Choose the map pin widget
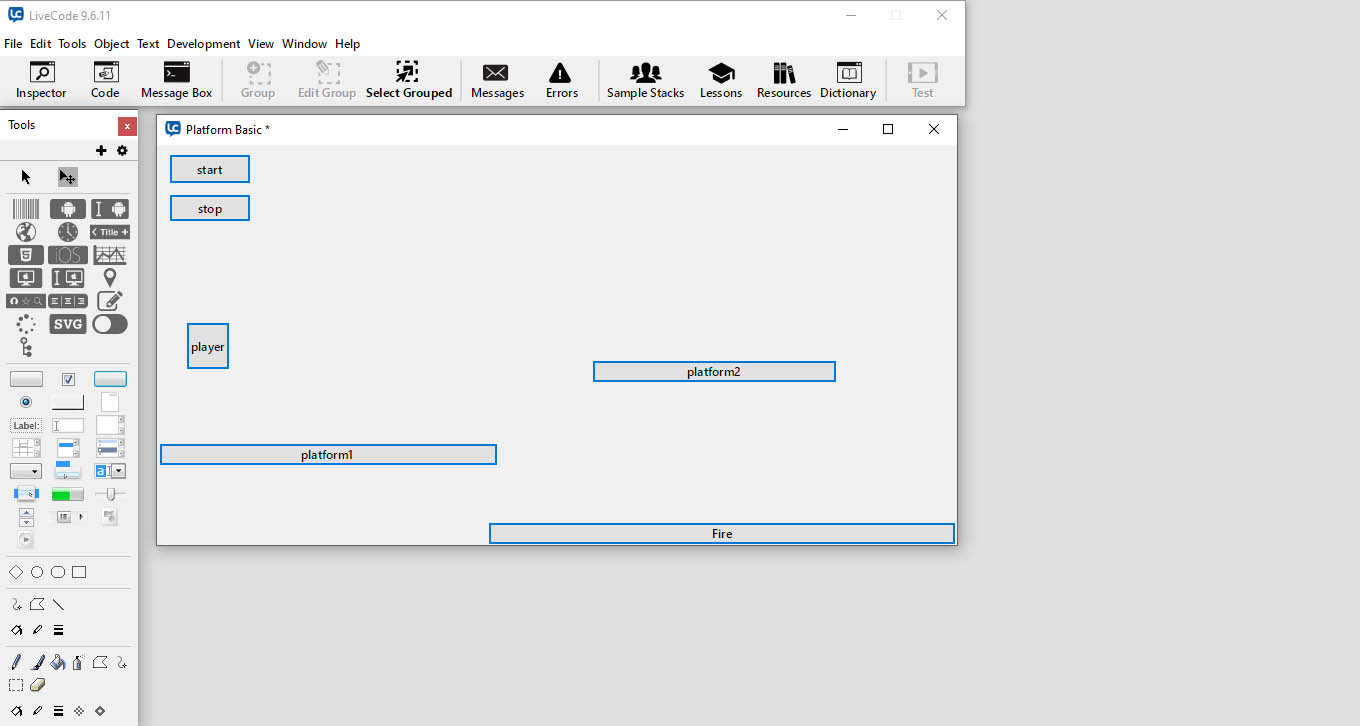Screen dimensions: 1360x726 click(110, 278)
